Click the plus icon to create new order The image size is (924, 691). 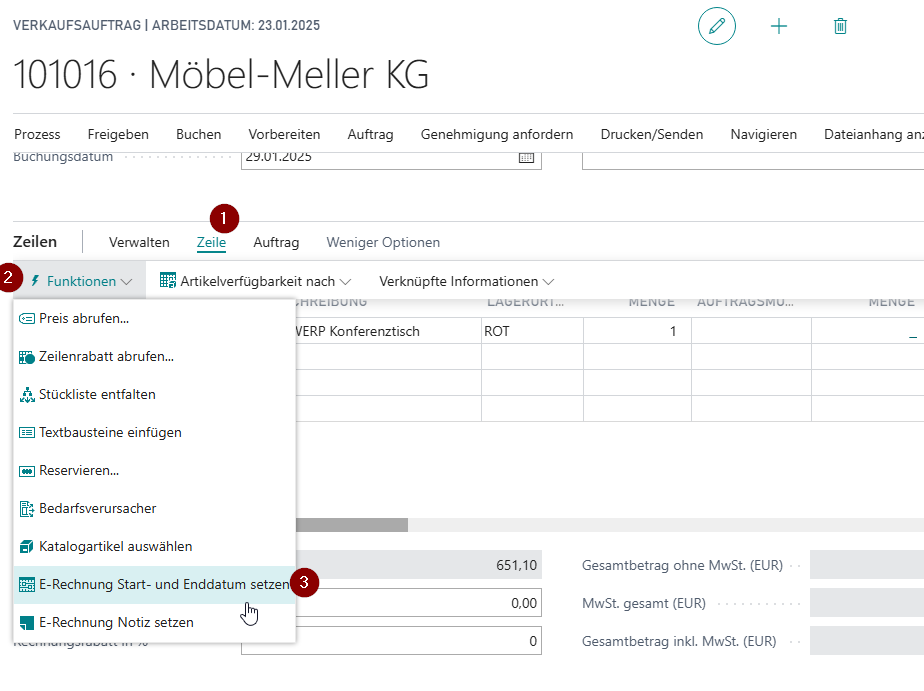point(779,27)
